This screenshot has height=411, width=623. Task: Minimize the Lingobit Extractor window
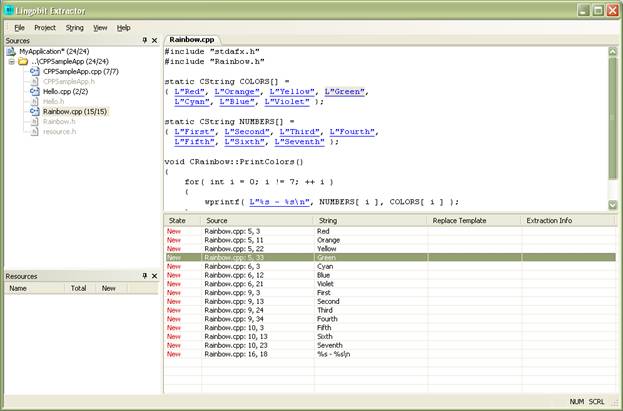584,11
